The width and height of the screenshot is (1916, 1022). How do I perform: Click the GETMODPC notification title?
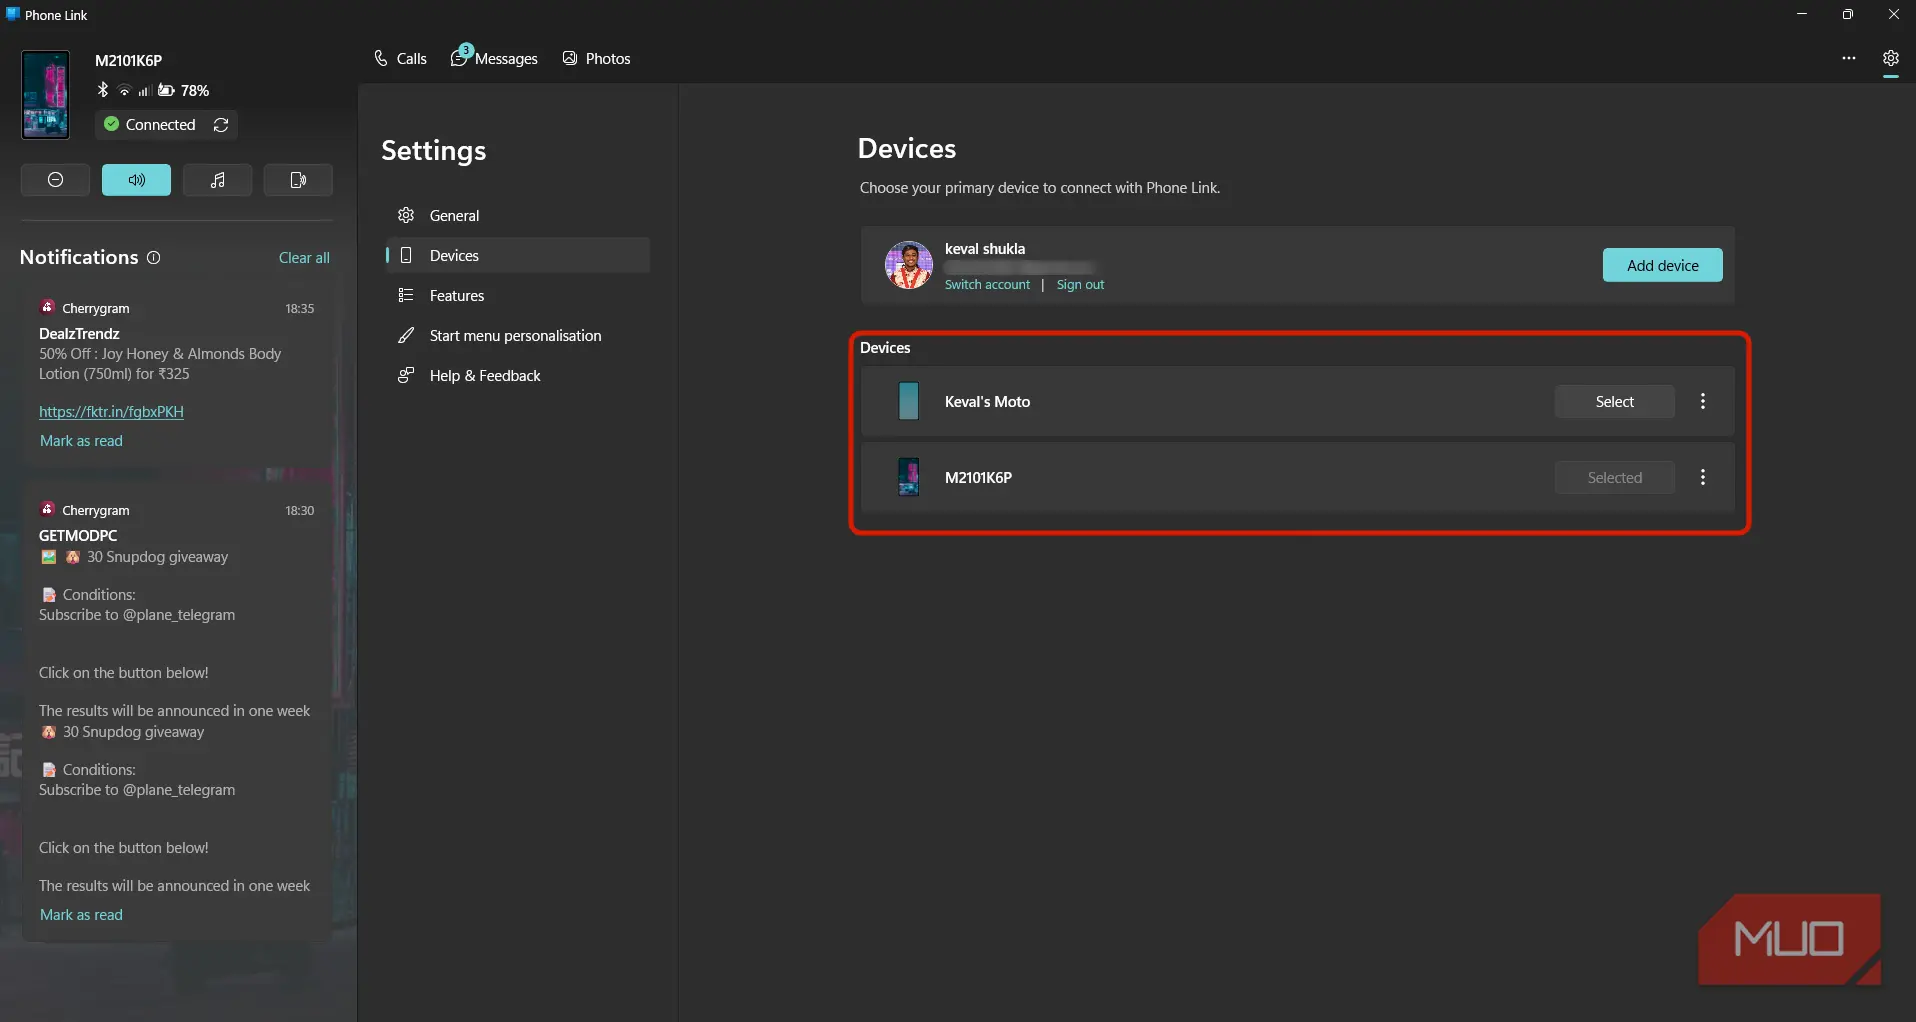coord(78,536)
